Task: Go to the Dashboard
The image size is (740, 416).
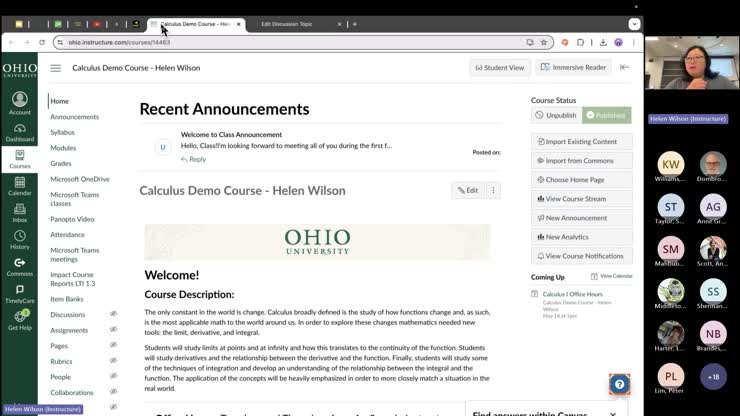Action: click(19, 133)
